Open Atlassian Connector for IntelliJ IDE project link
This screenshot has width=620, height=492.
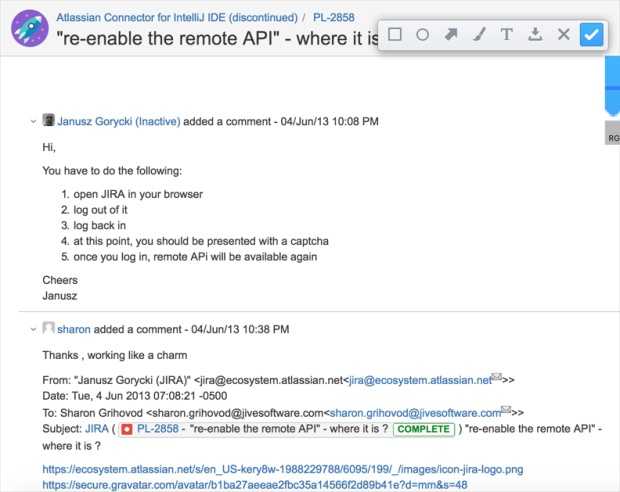176,17
